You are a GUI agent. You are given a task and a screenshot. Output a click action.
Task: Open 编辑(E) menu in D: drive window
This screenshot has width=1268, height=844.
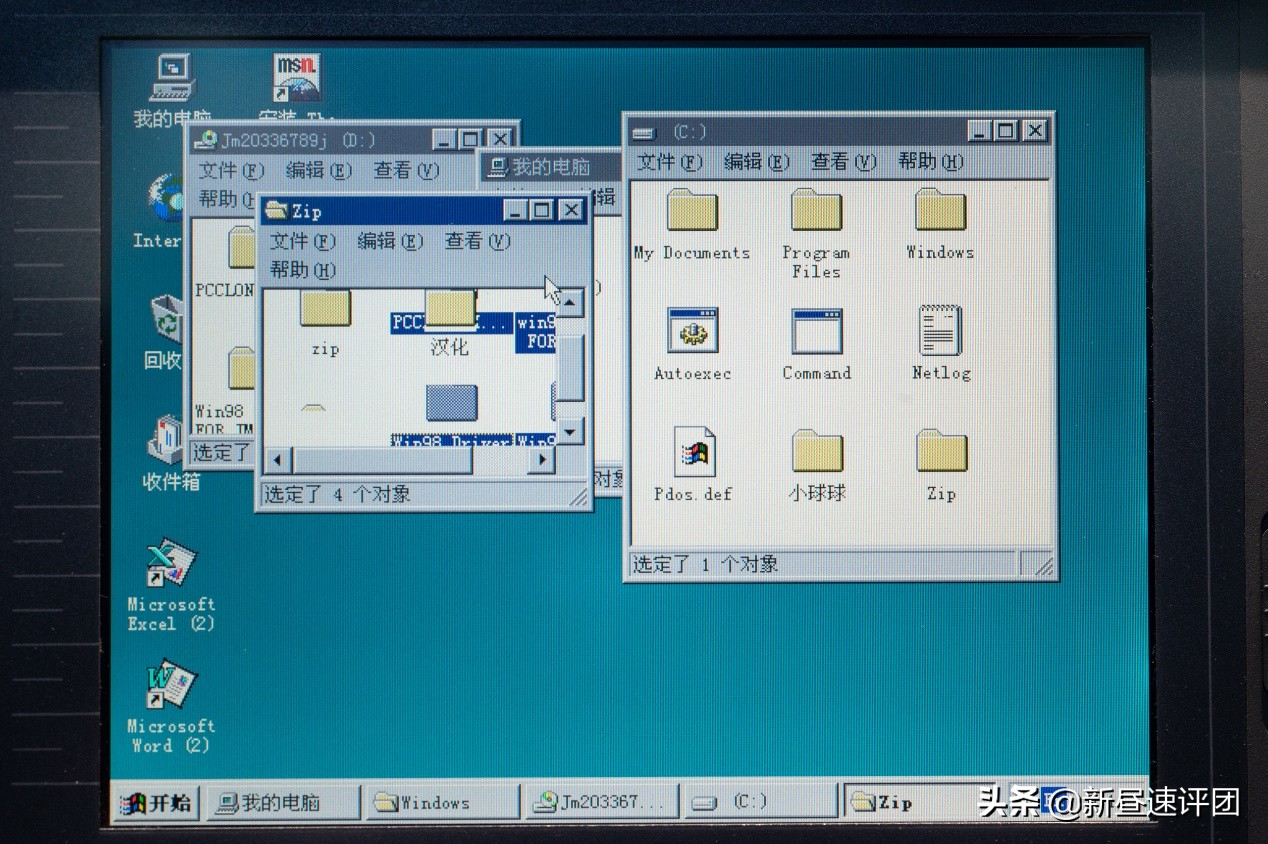click(318, 171)
